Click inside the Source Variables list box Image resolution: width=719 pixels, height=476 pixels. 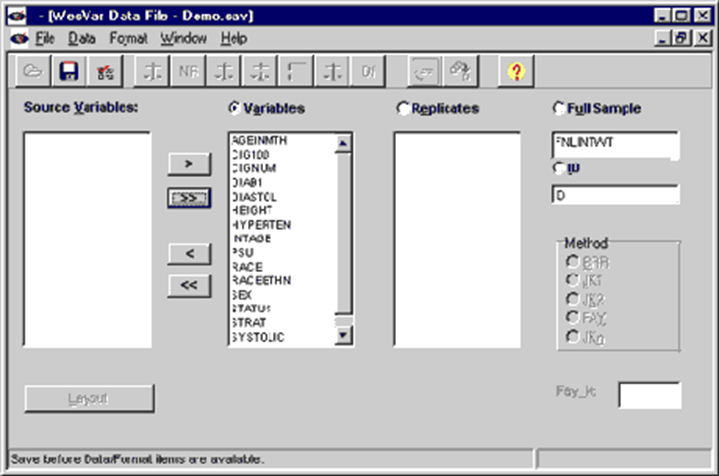[88, 239]
